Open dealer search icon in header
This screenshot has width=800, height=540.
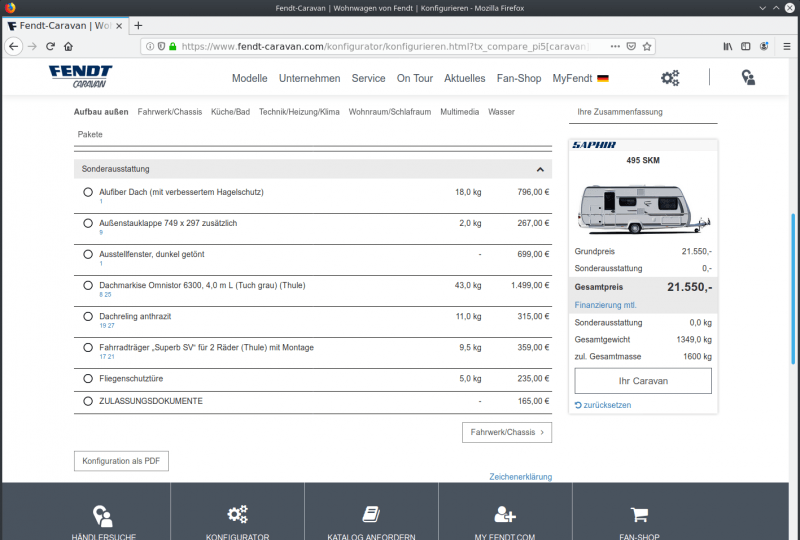coord(748,78)
